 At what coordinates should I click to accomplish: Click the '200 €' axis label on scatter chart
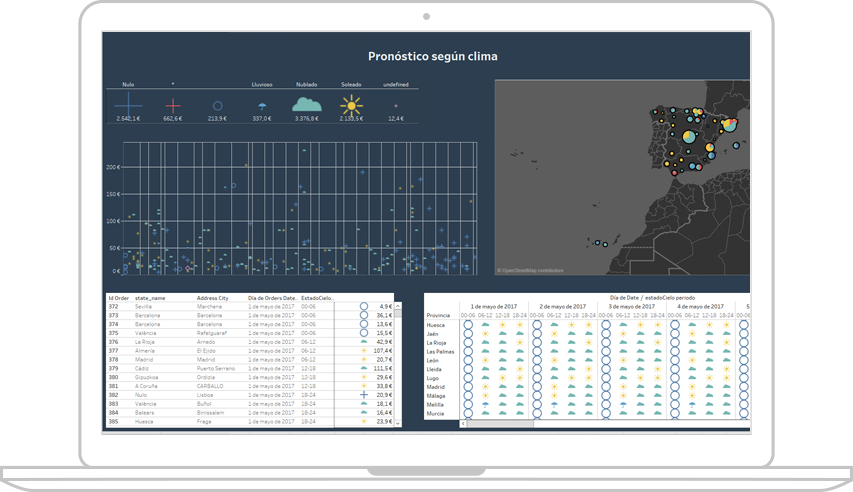(113, 167)
